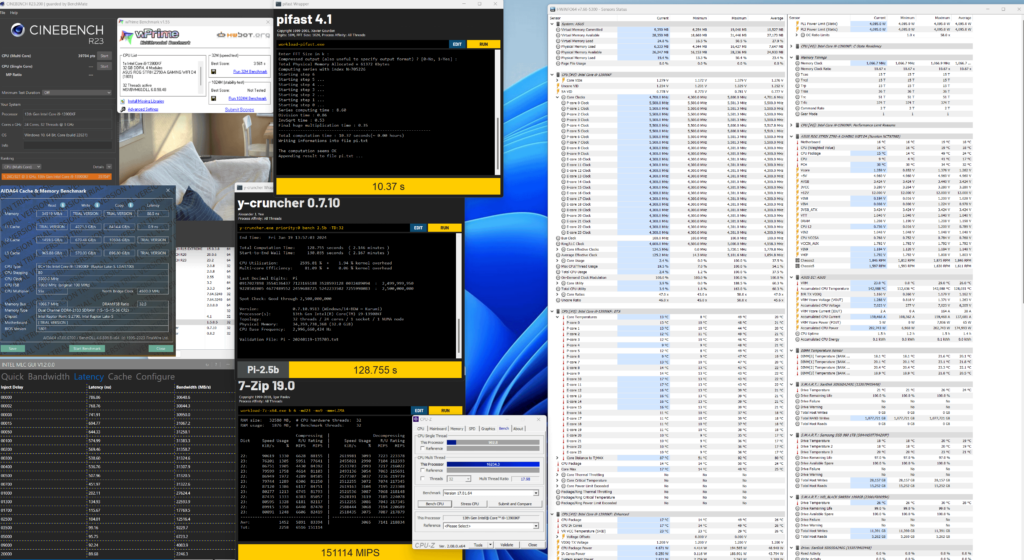The height and width of the screenshot is (560, 1024).
Task: Open the Details dropdown in Cinebench ranking
Action: point(109,166)
